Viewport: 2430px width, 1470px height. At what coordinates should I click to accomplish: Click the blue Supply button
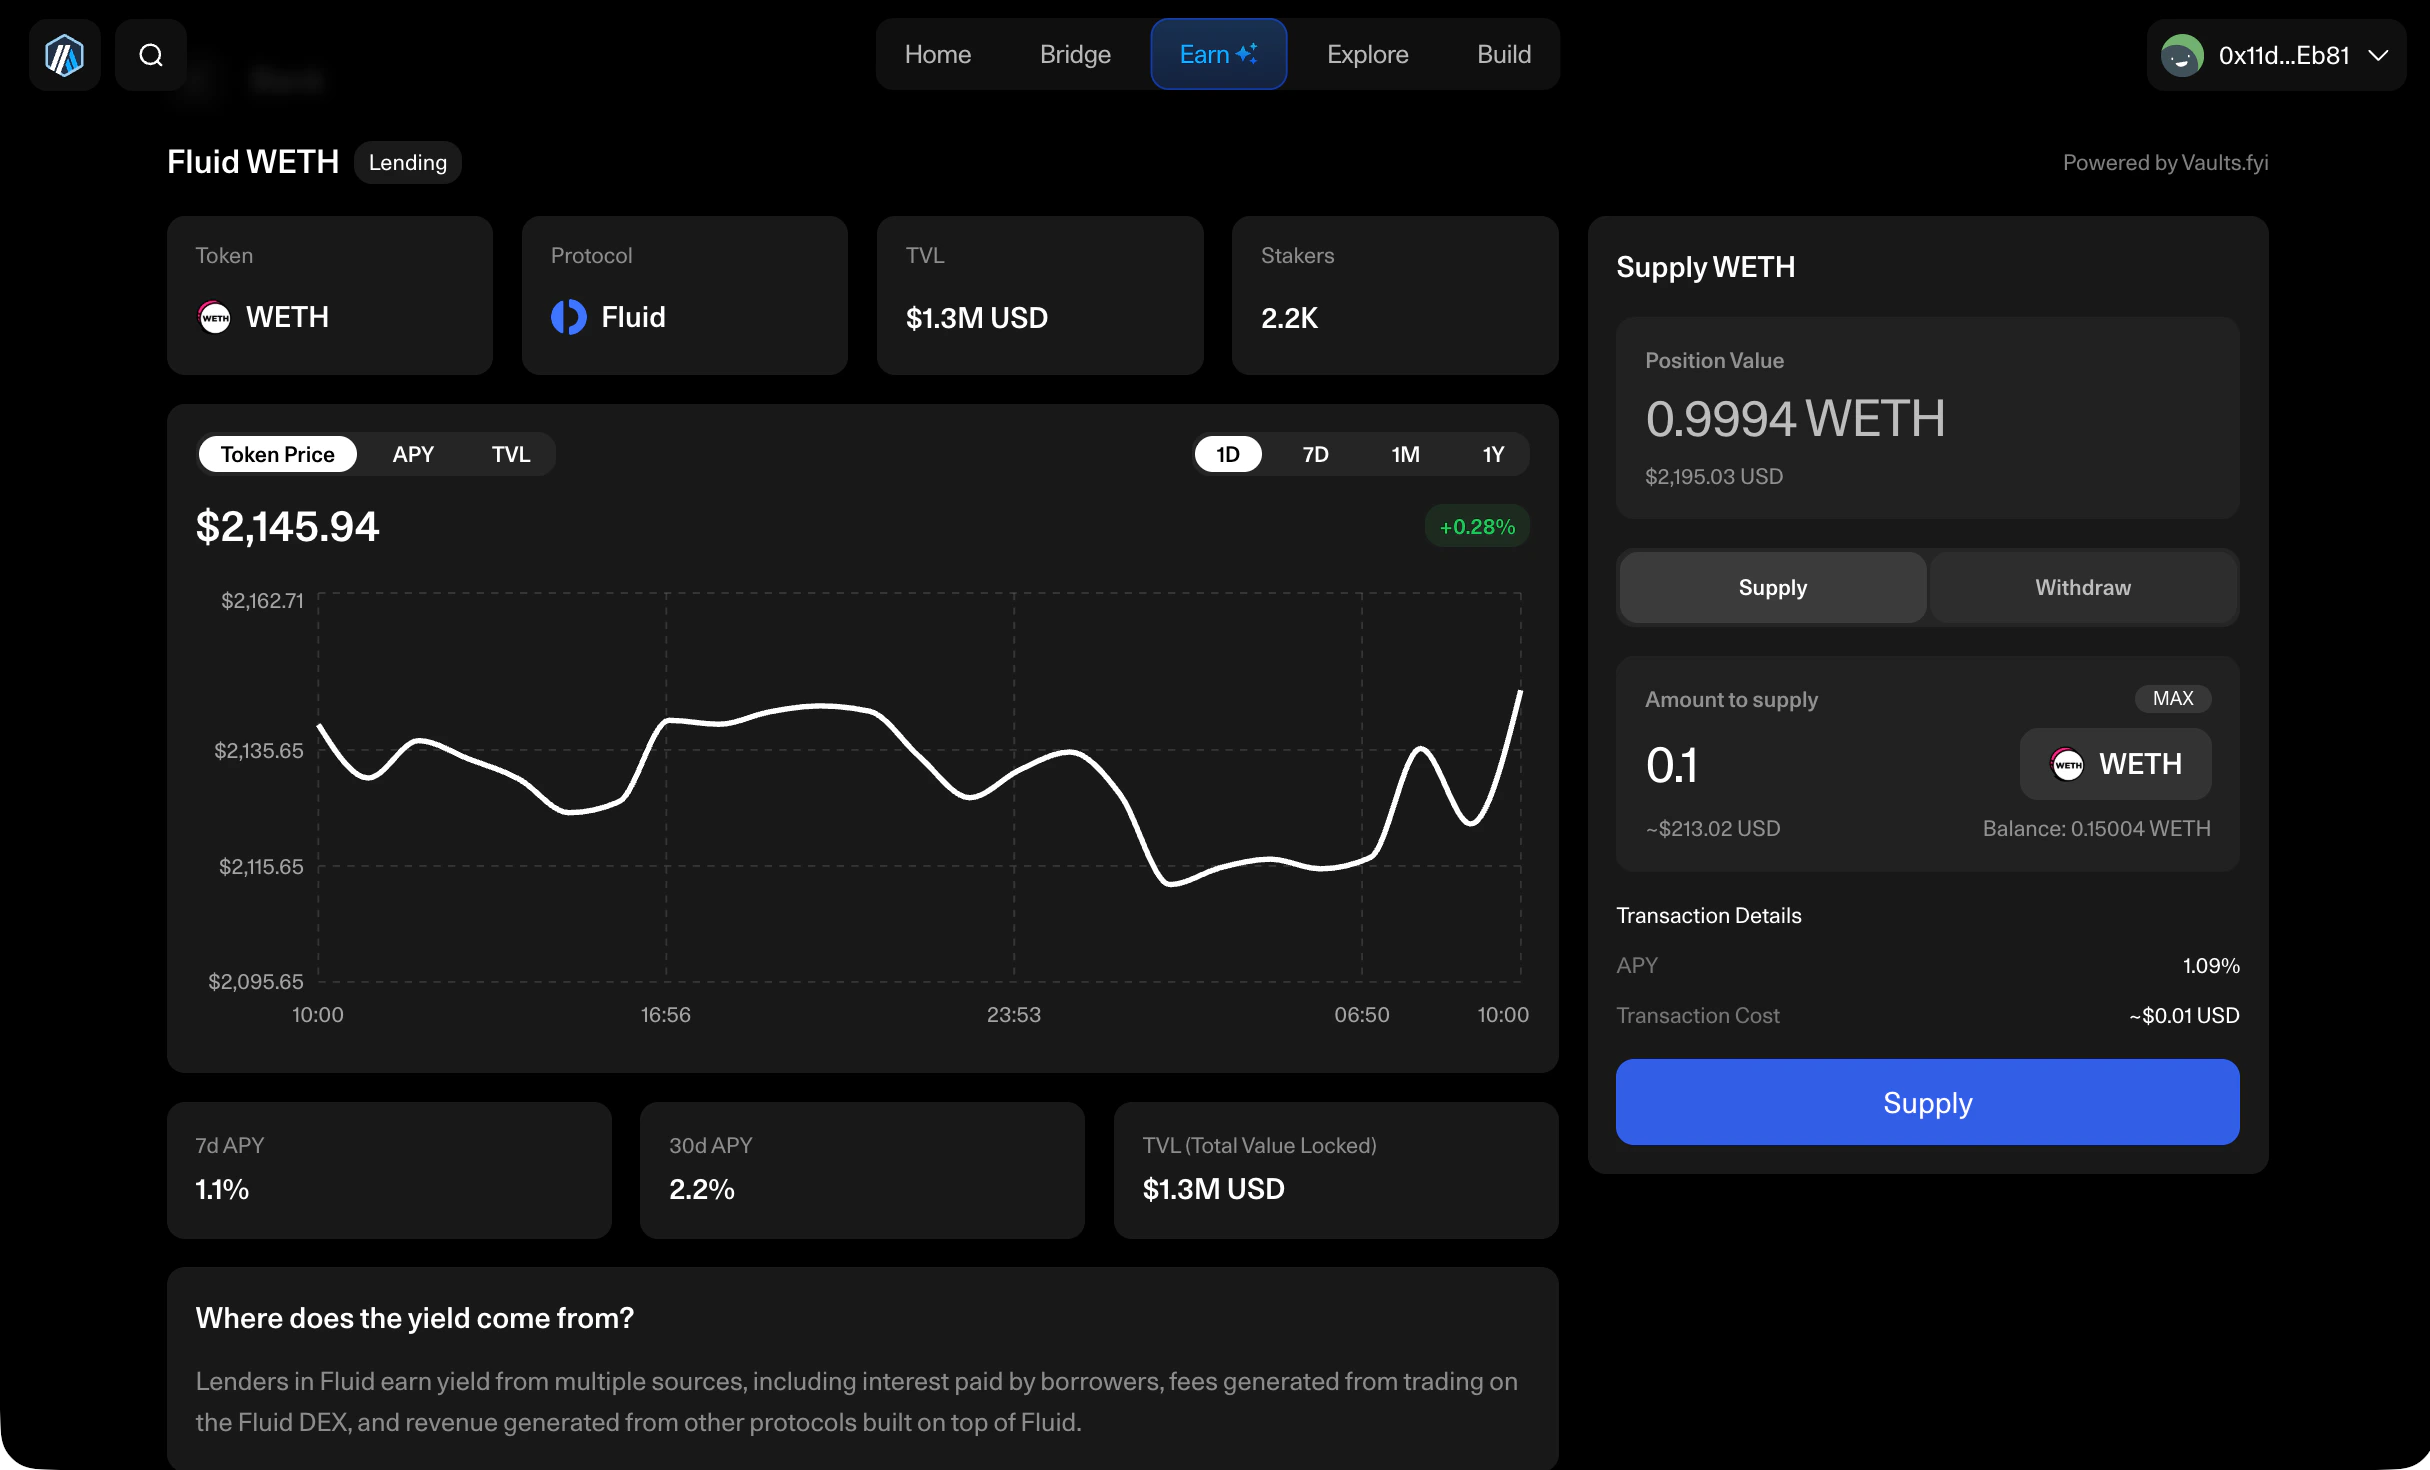click(1927, 1102)
